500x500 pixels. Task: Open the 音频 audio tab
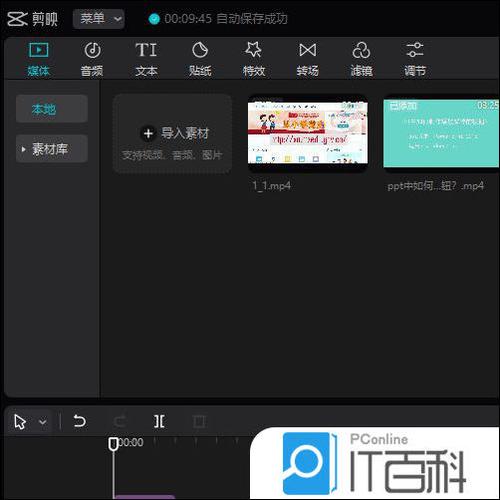(92, 60)
